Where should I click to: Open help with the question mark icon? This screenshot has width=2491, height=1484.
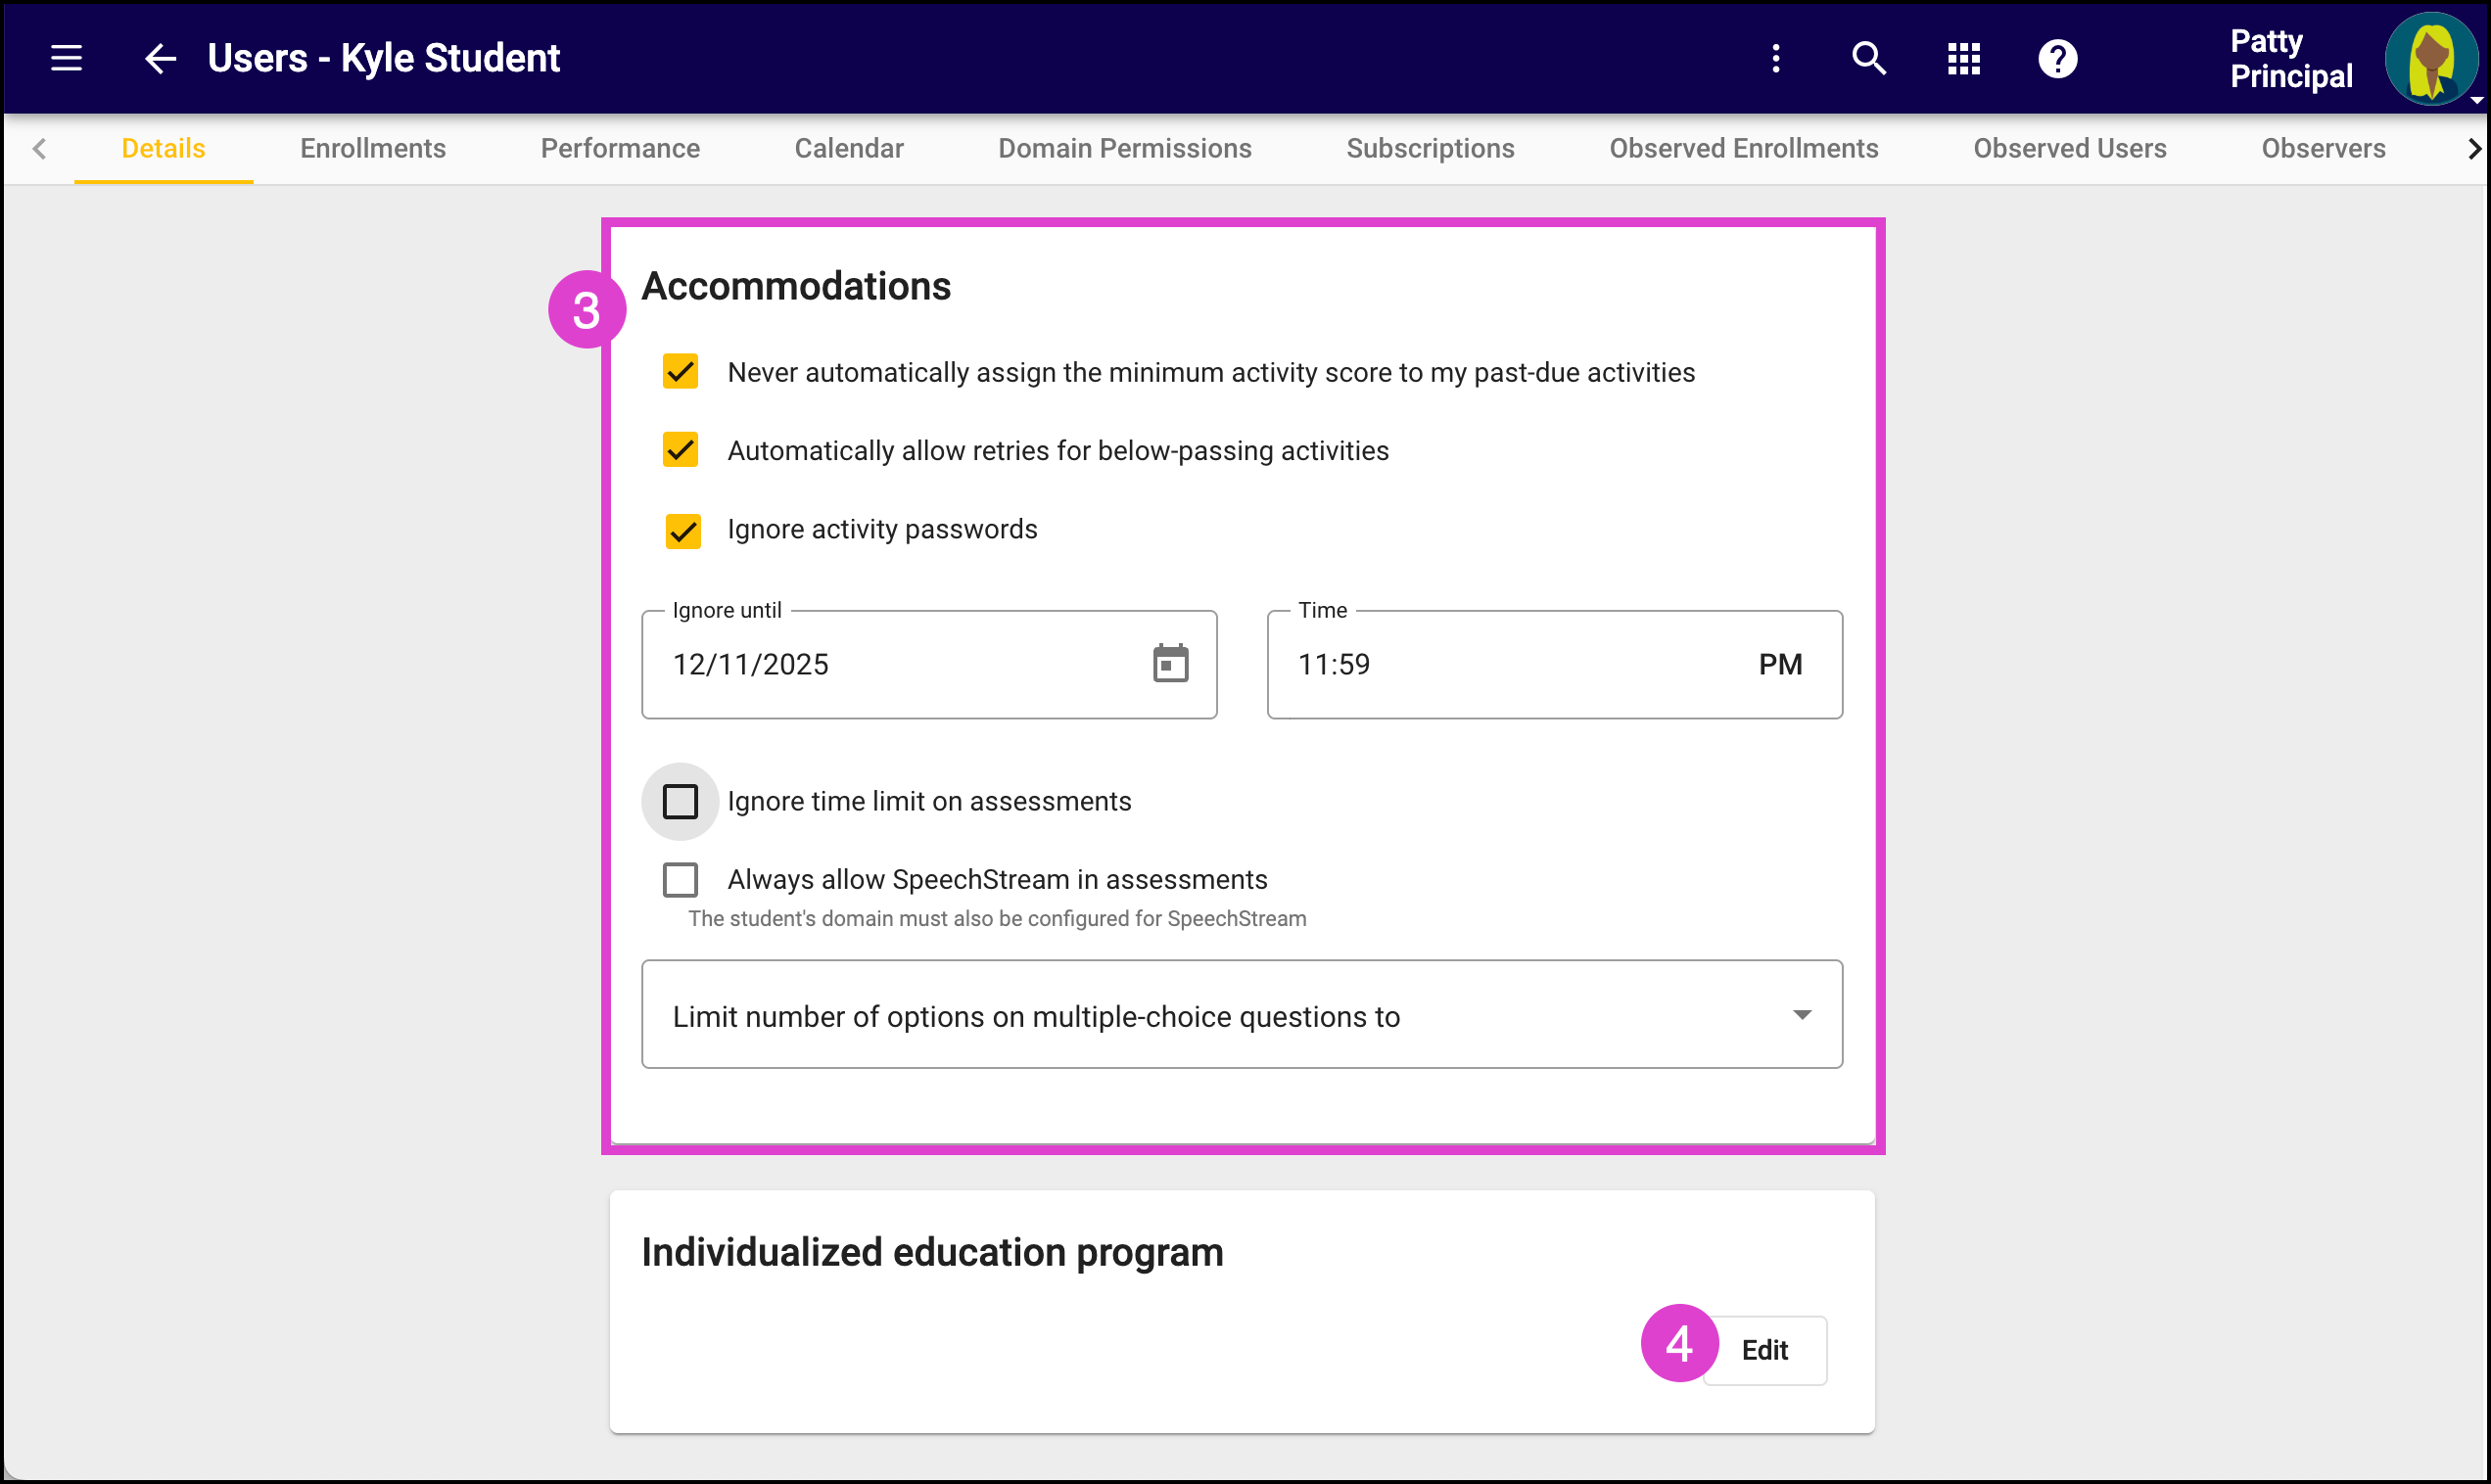point(2058,58)
